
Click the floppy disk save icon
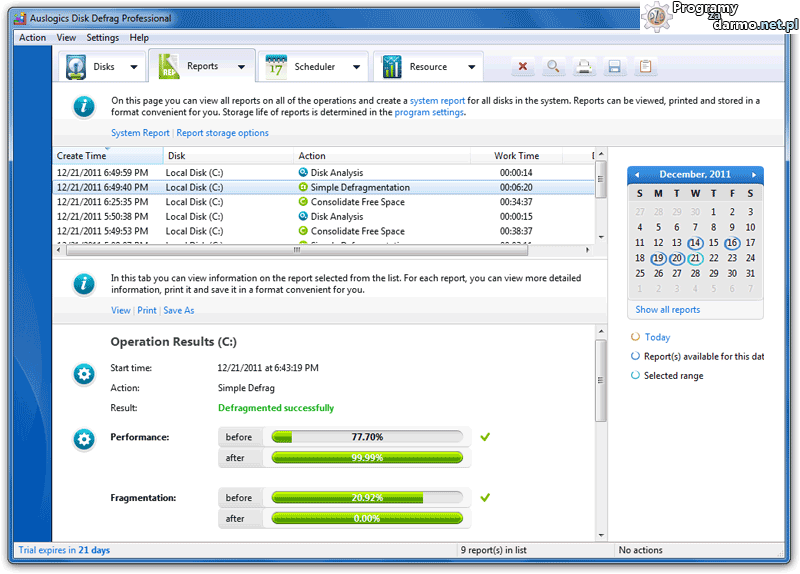tap(615, 67)
